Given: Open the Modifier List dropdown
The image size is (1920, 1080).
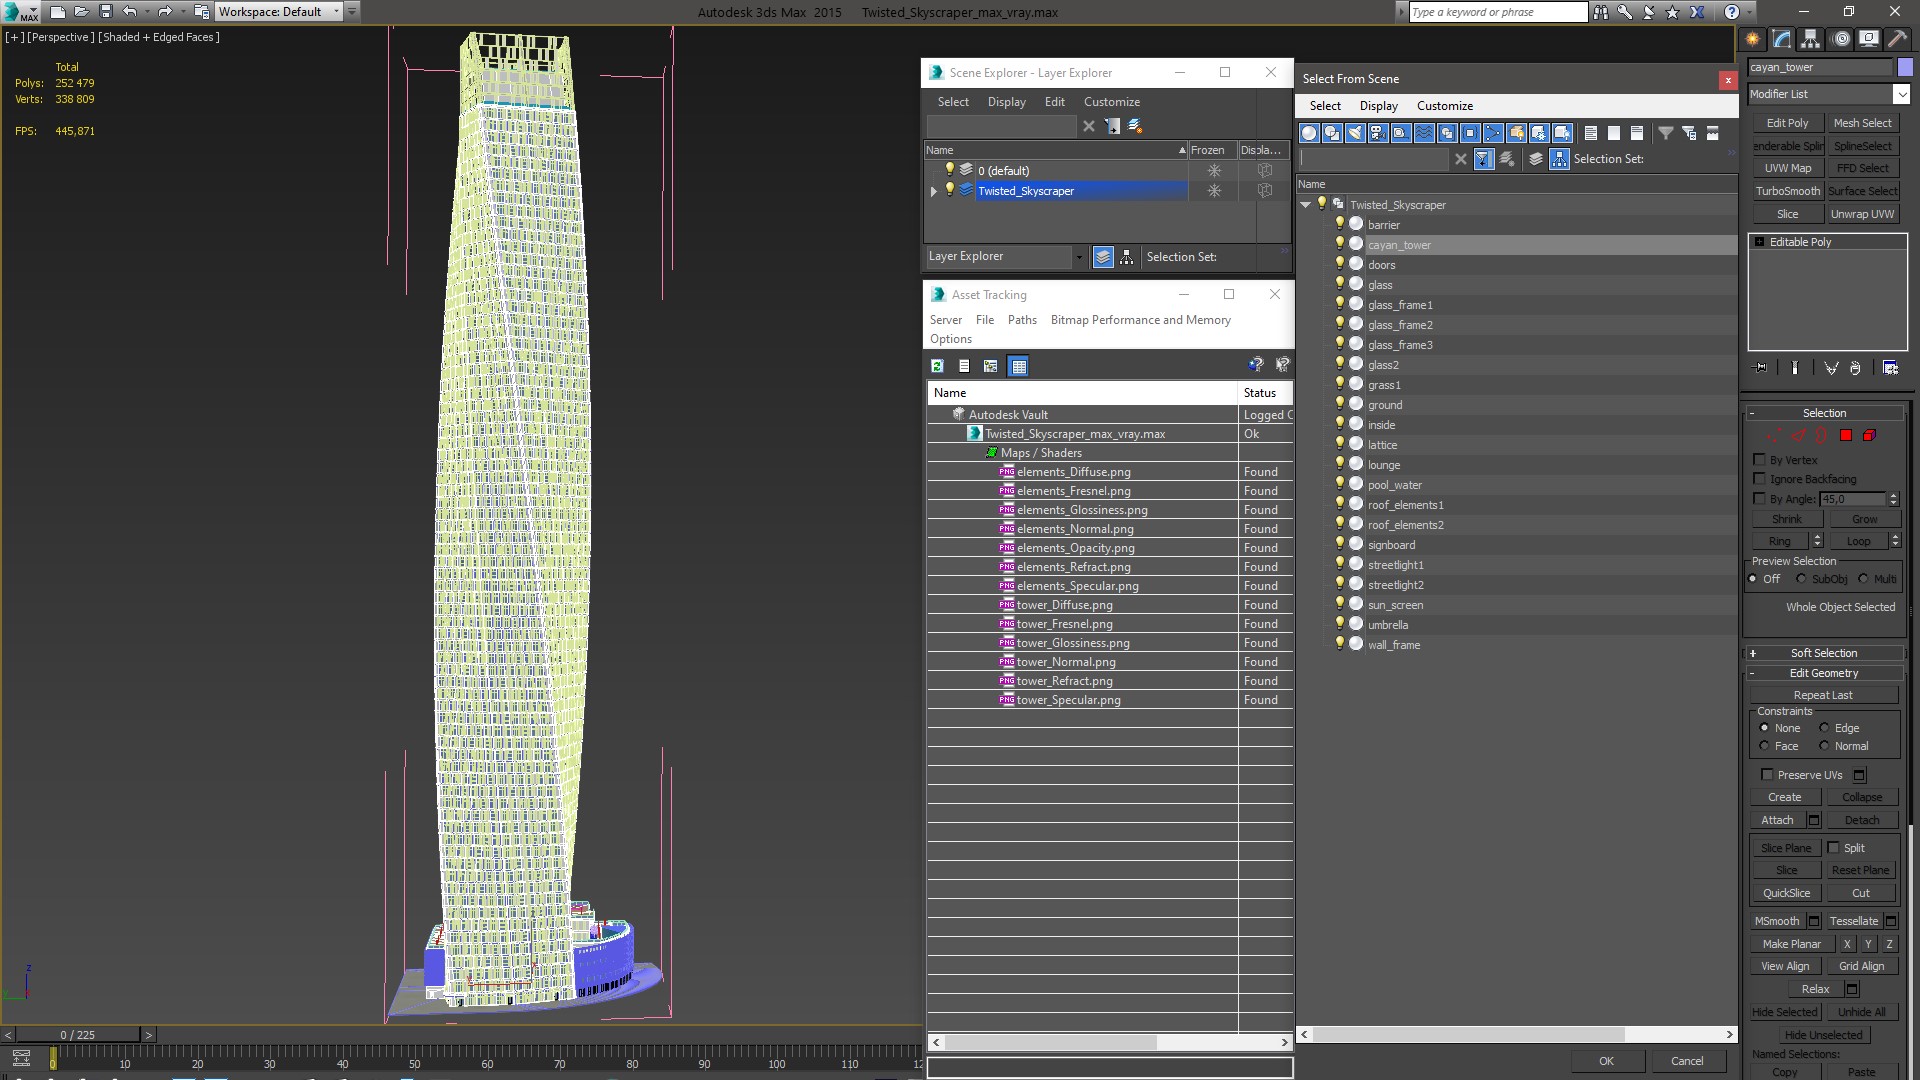Looking at the screenshot, I should pyautogui.click(x=1900, y=94).
